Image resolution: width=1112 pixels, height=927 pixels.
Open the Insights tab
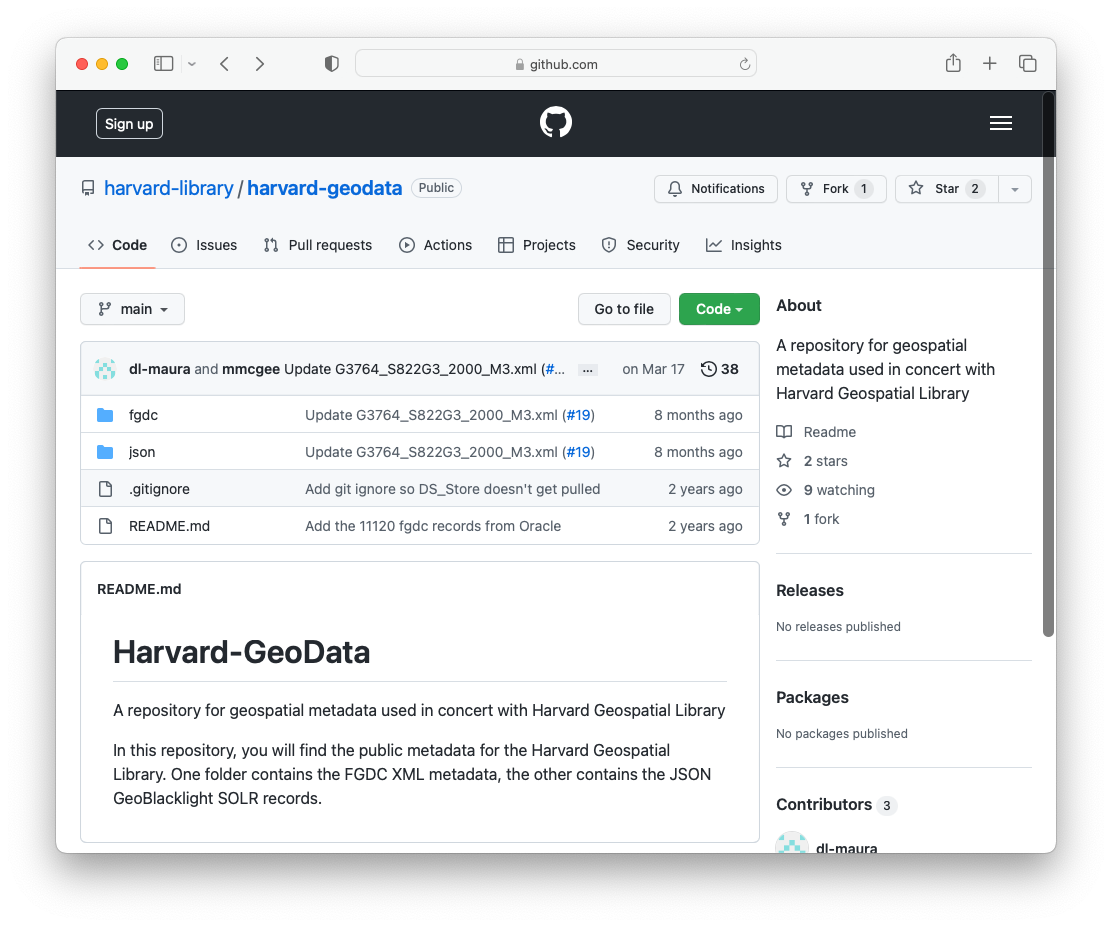744,245
